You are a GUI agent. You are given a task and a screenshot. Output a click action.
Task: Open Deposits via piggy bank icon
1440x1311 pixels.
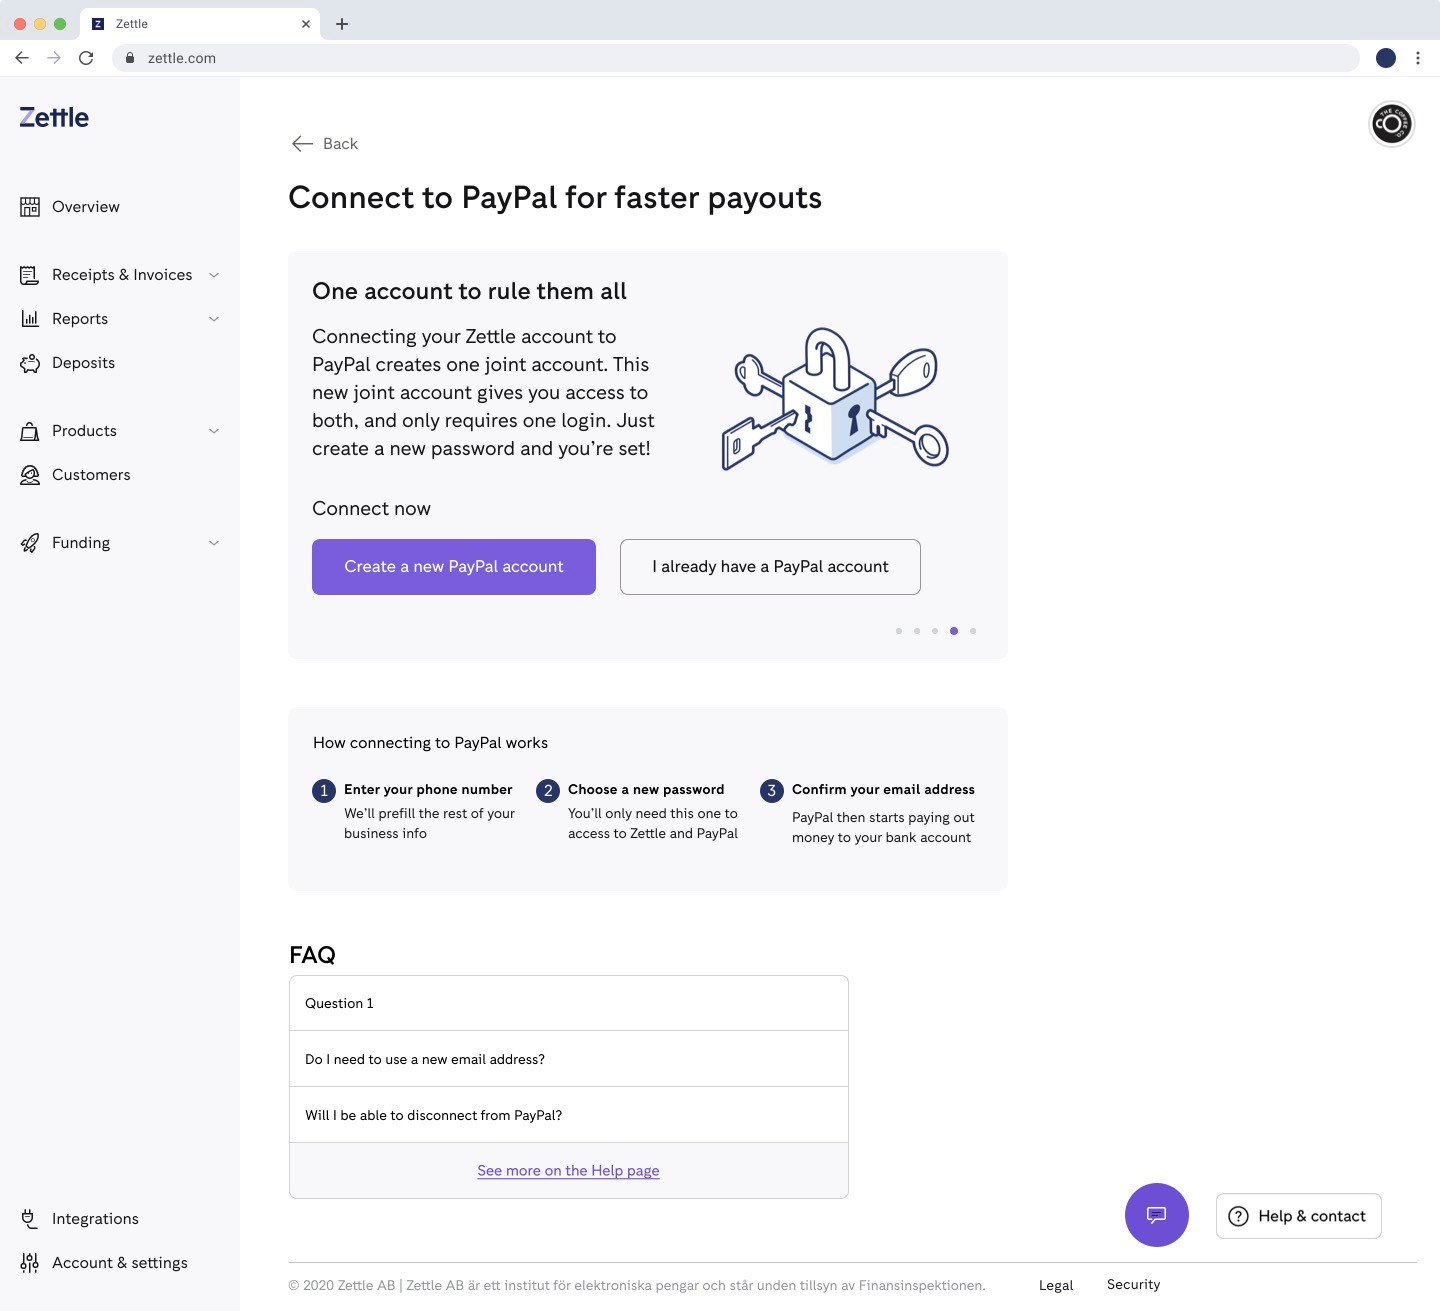[x=30, y=363]
